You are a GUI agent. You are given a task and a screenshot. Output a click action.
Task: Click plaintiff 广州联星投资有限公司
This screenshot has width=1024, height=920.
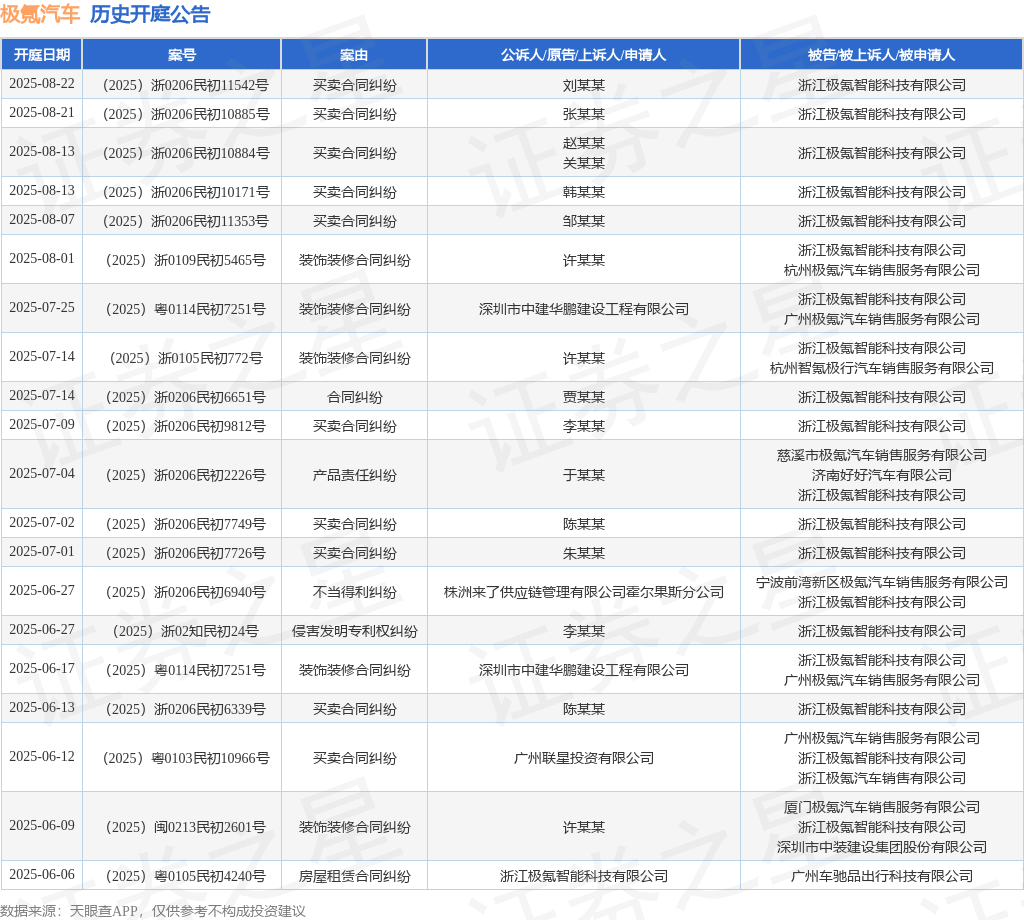point(584,758)
